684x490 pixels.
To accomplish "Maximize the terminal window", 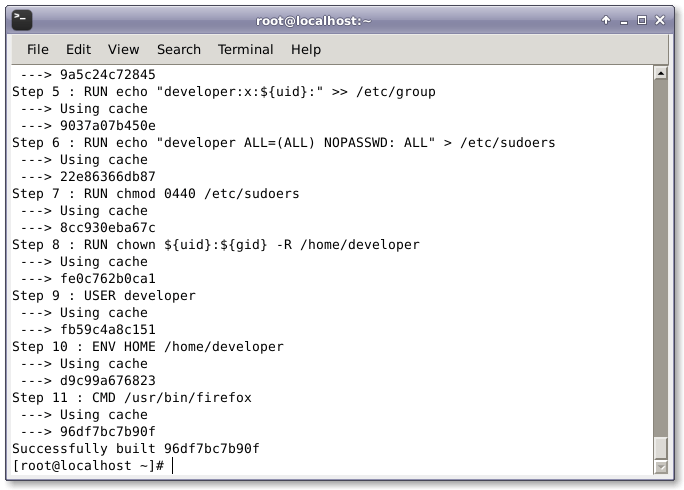I will click(x=642, y=19).
